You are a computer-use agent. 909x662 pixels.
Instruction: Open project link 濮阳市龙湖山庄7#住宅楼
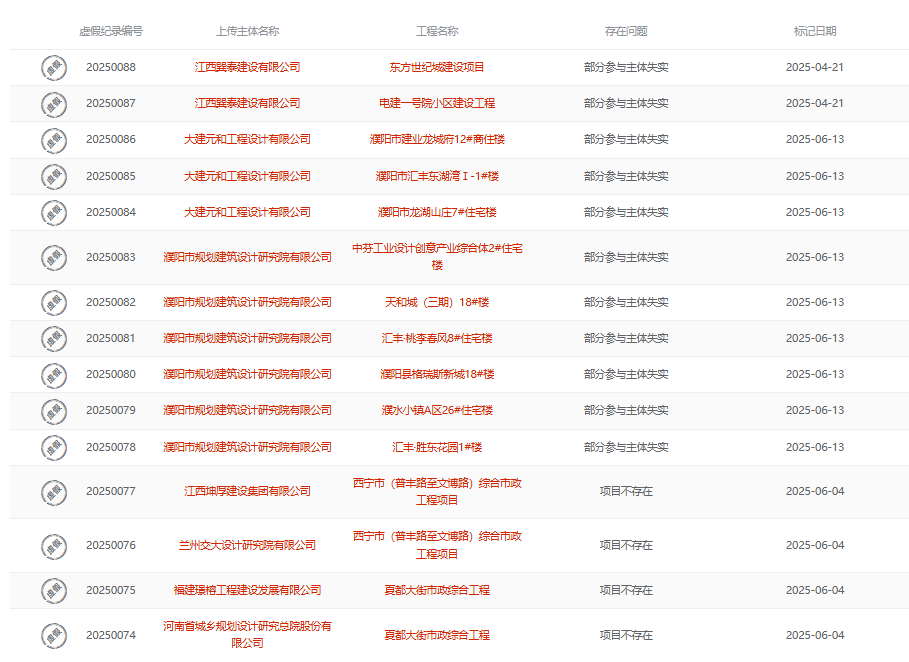coord(437,212)
